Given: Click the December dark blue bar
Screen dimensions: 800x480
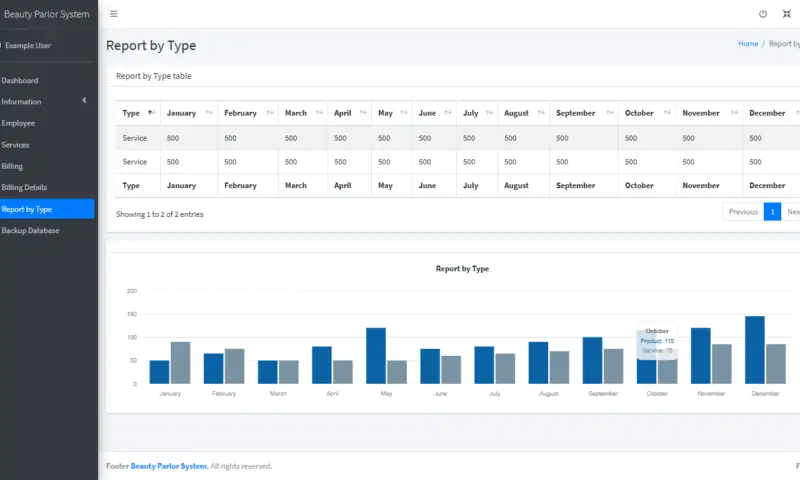Looking at the screenshot, I should click(x=755, y=350).
